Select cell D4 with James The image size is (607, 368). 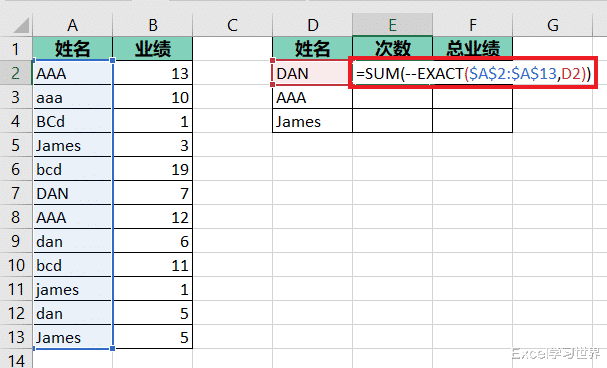tap(312, 121)
